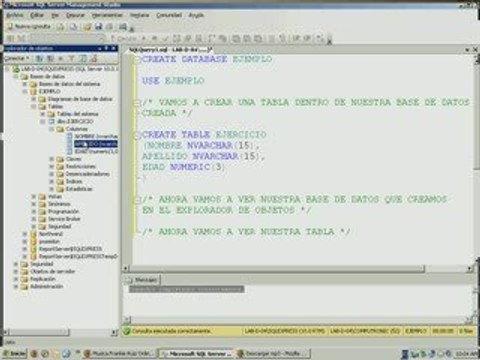Expand the Administración folder node
Screen dimensions: 480x360
click(x=16, y=286)
